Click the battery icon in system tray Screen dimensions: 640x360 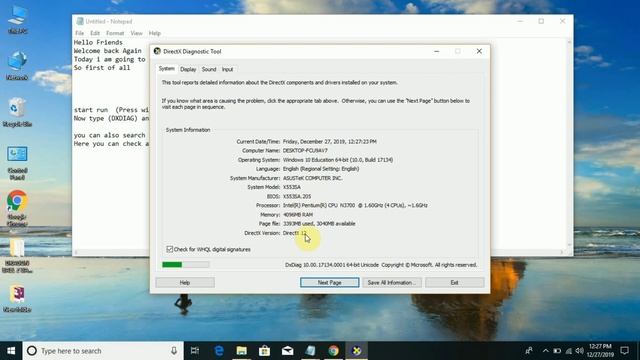click(557, 351)
